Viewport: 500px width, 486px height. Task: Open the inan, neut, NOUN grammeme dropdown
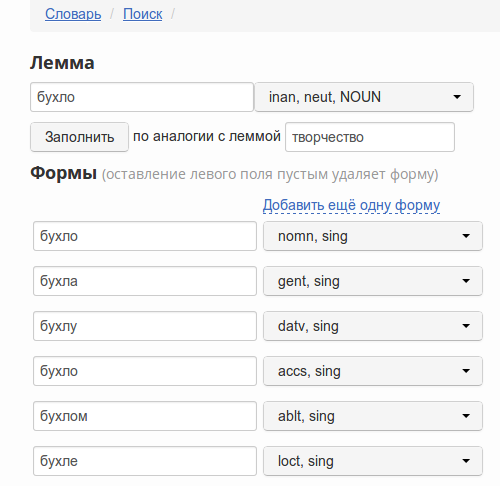[364, 97]
